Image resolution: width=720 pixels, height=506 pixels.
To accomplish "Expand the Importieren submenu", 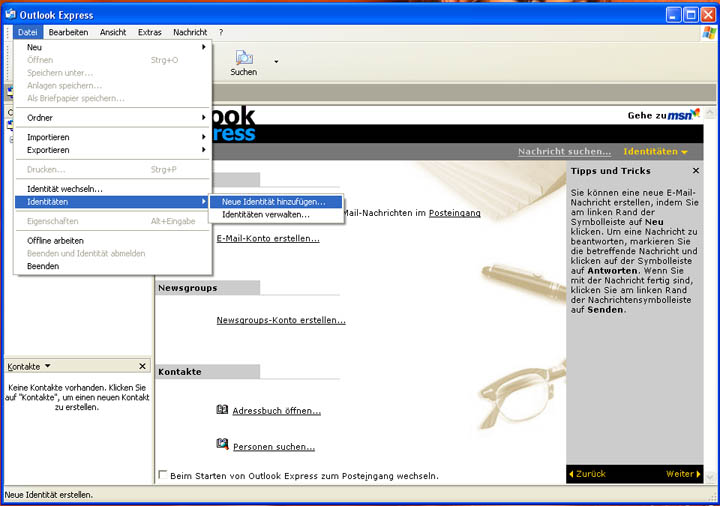I will pos(112,137).
